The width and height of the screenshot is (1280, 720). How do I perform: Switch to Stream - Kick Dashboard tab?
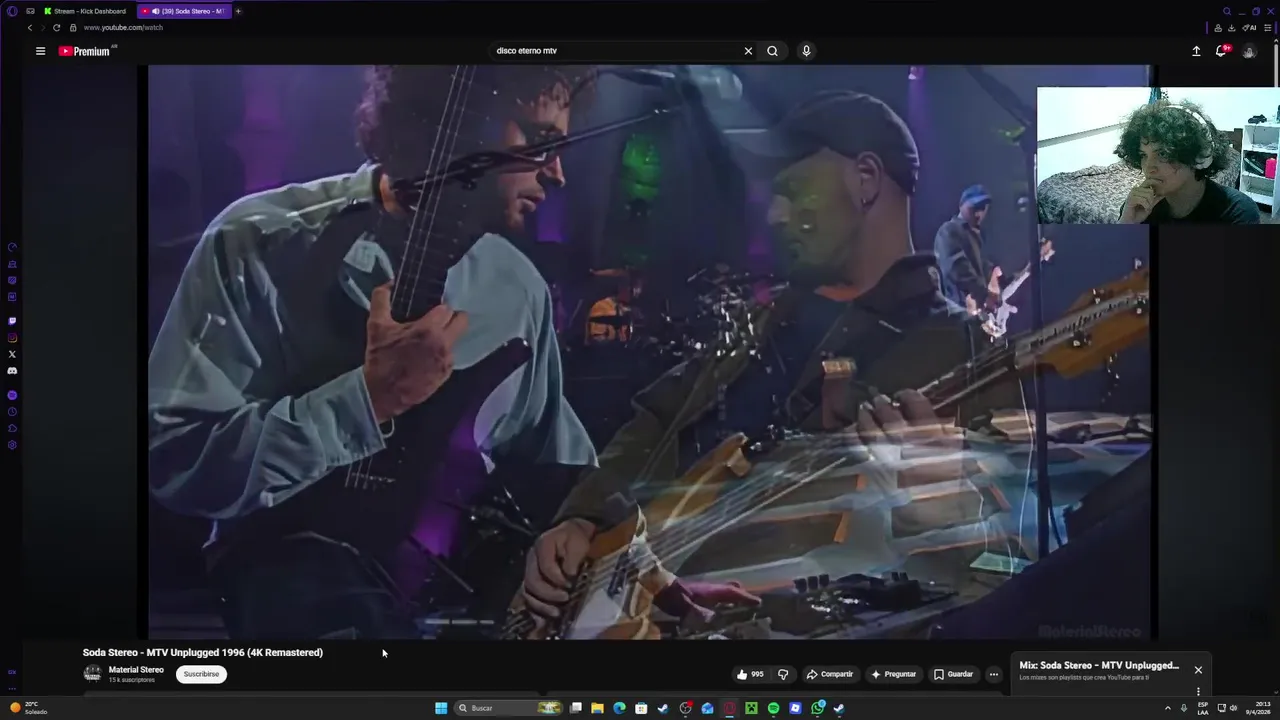85,11
